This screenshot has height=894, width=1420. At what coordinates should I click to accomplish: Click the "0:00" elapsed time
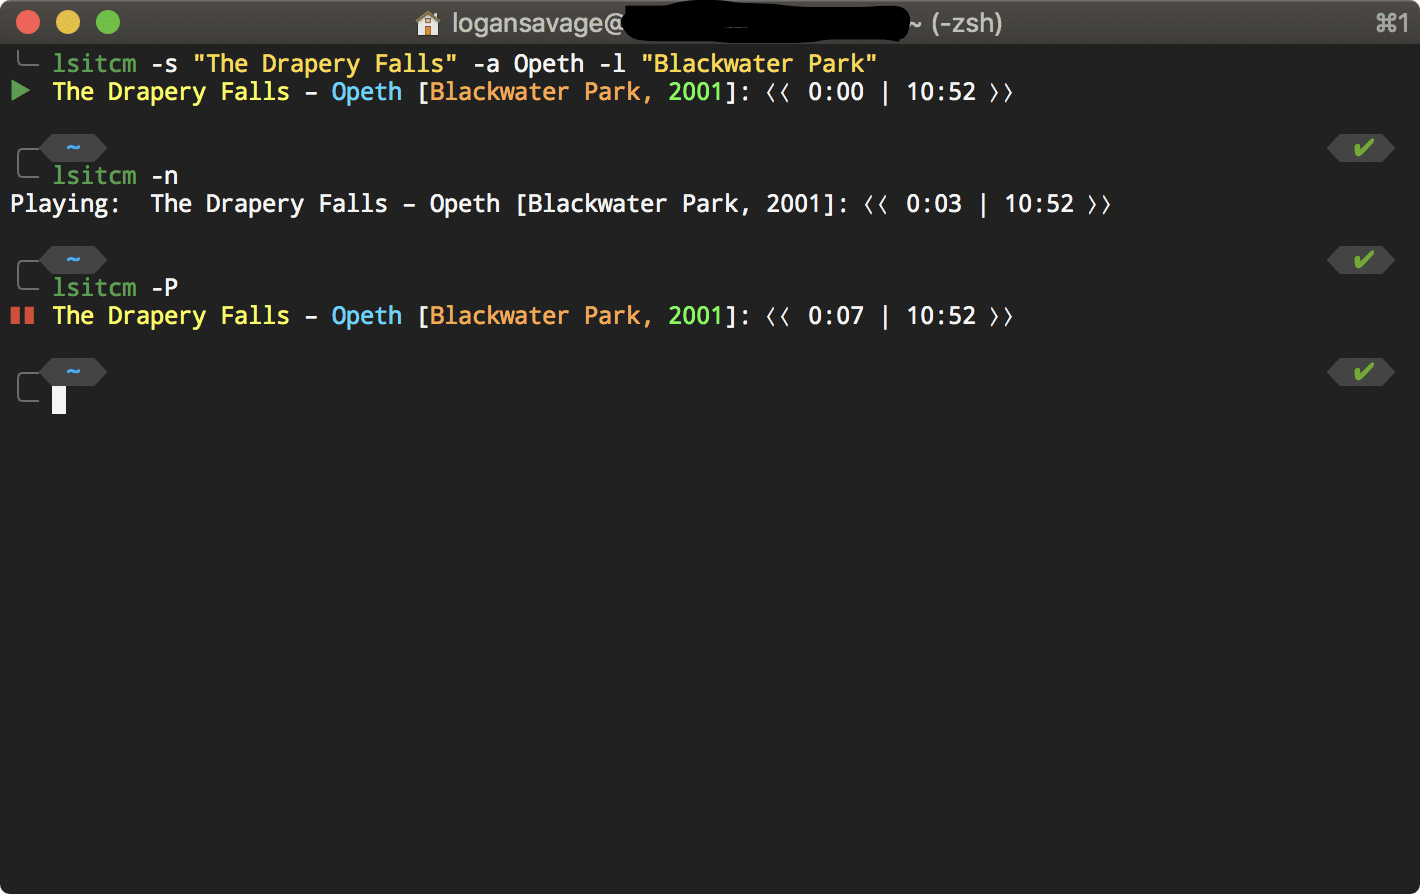tap(836, 92)
